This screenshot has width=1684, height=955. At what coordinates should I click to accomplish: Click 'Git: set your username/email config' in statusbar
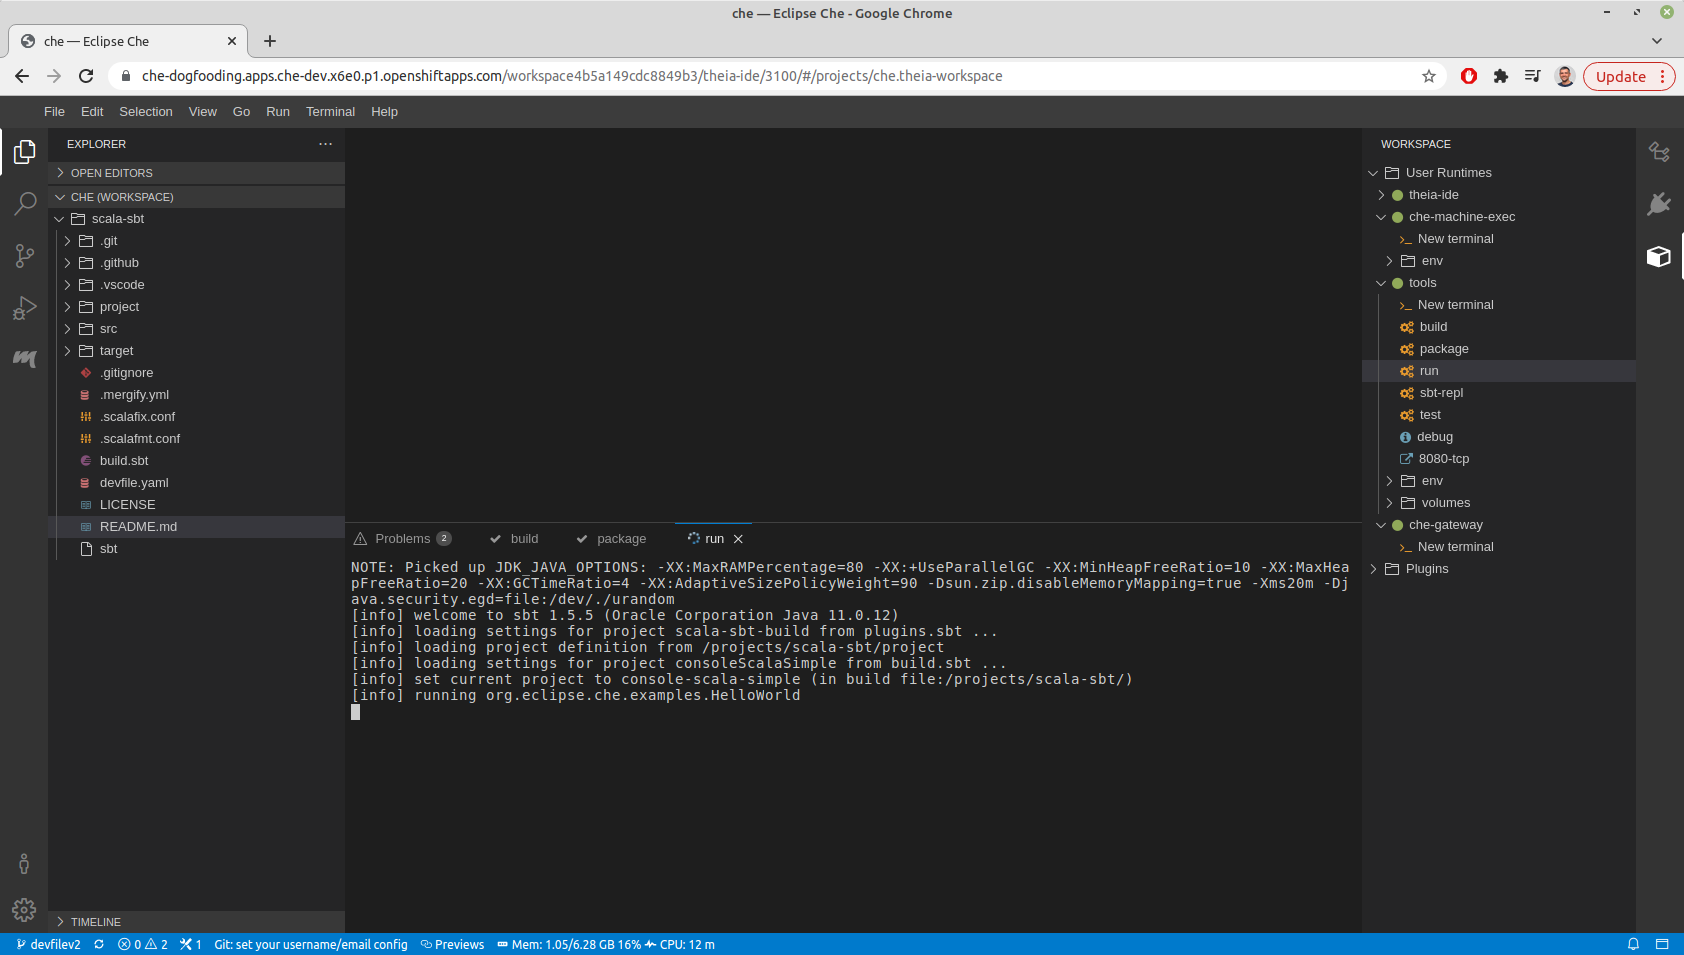[x=310, y=944]
